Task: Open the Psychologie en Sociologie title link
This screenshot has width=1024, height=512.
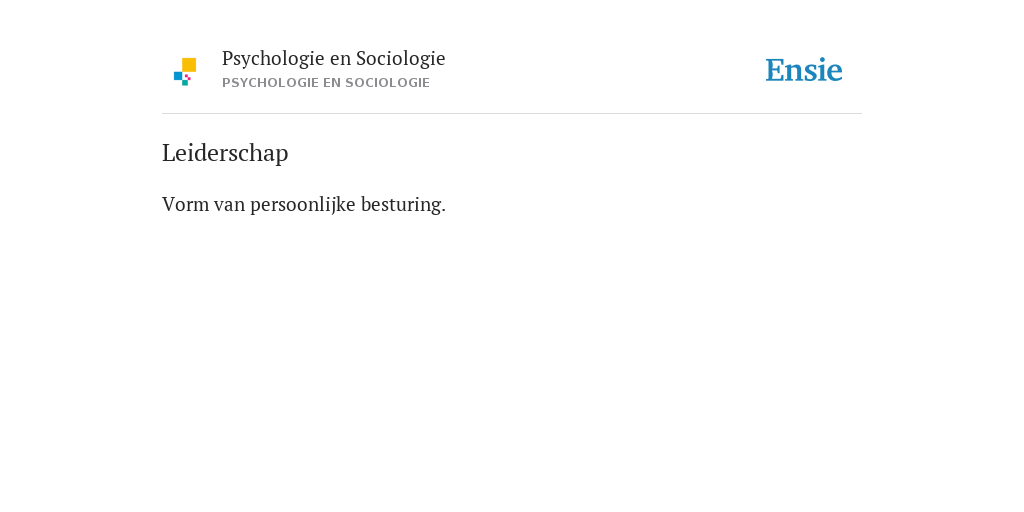Action: pyautogui.click(x=333, y=59)
